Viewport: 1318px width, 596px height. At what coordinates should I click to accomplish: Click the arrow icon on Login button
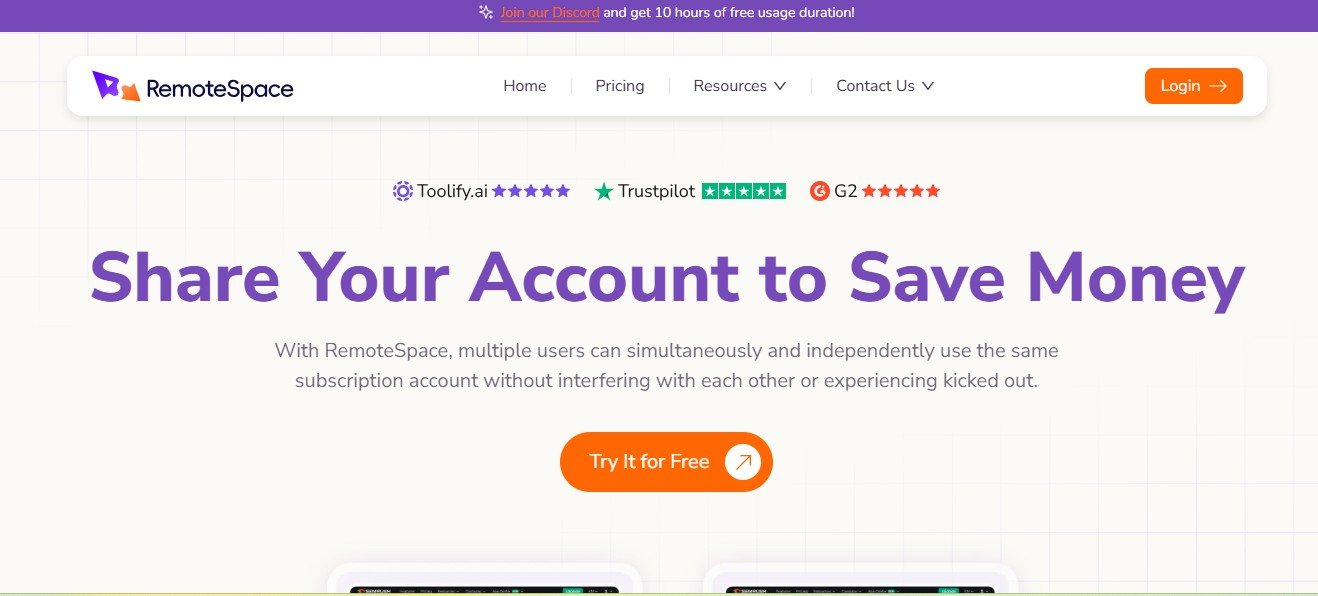pyautogui.click(x=1218, y=86)
